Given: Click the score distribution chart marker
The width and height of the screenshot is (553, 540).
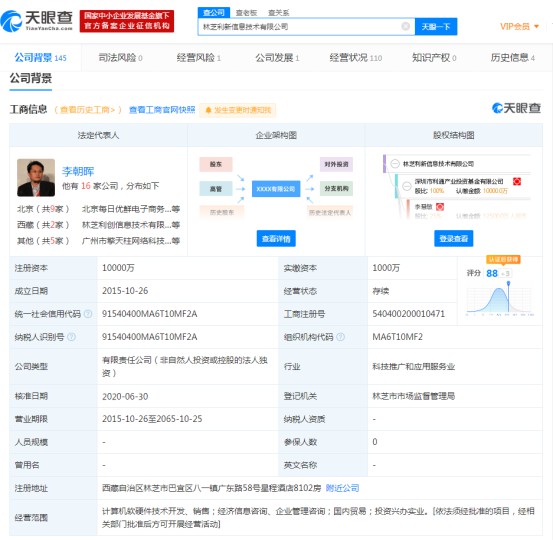Looking at the screenshot, I should tap(508, 283).
